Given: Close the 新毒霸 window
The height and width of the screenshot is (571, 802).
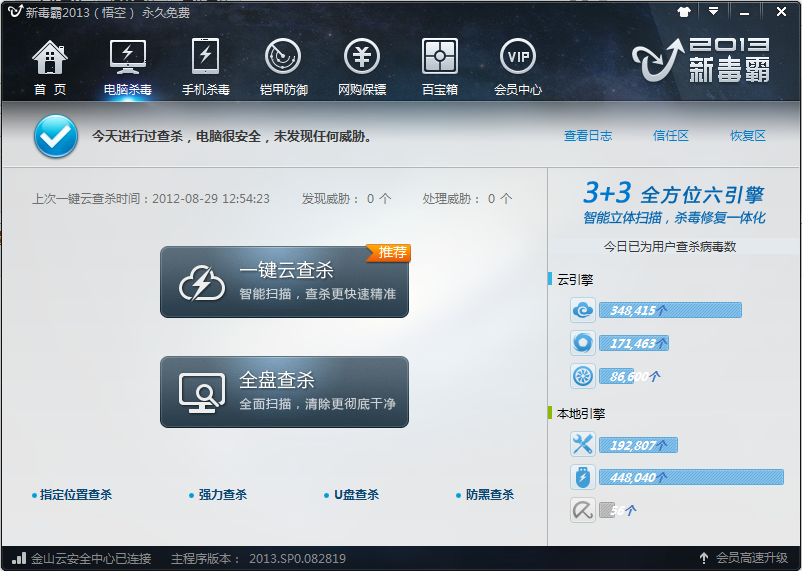Looking at the screenshot, I should point(782,11).
